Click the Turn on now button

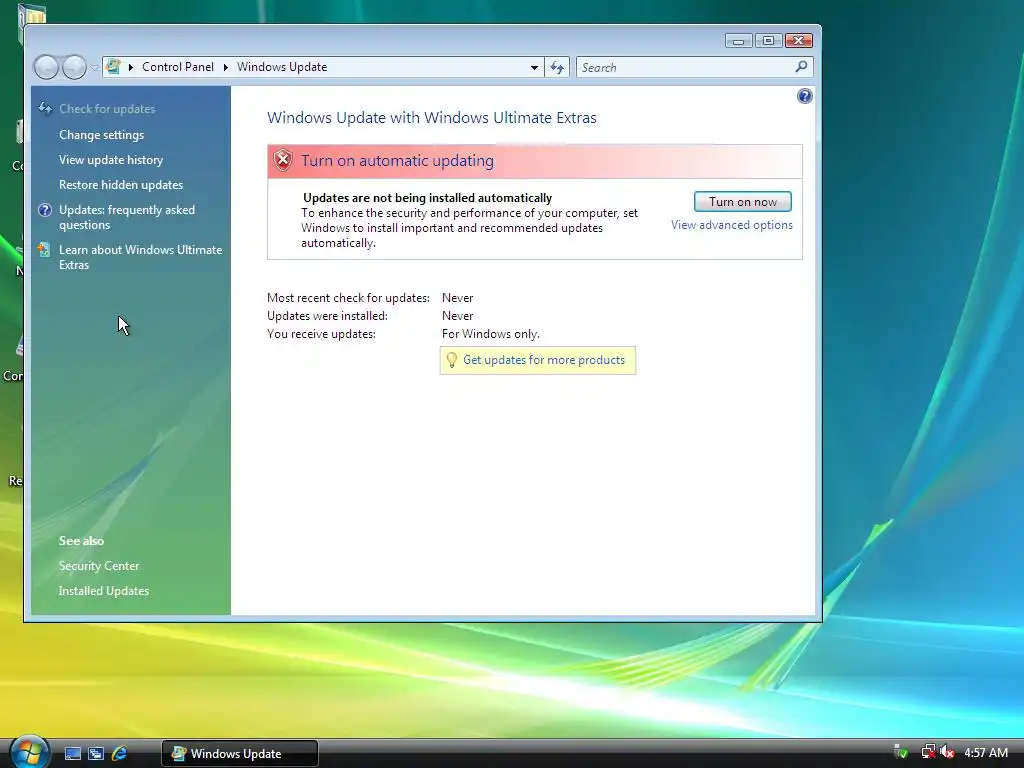click(743, 202)
